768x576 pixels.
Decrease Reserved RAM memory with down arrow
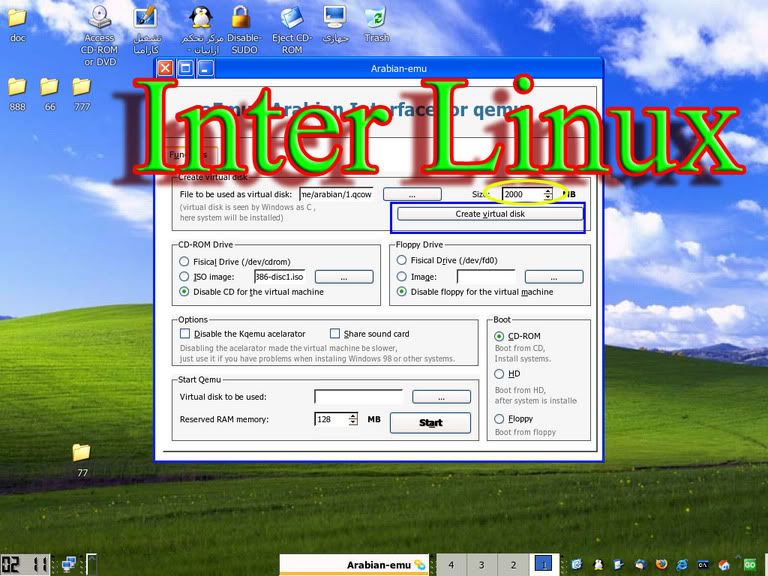coord(353,422)
